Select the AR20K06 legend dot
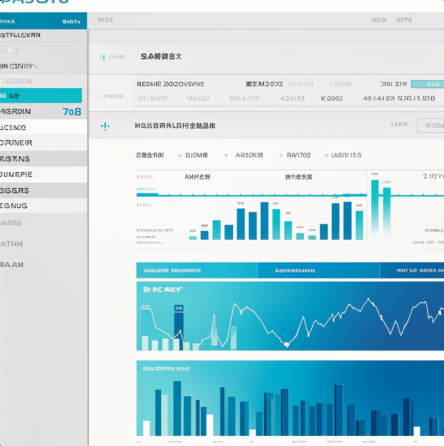The height and width of the screenshot is (446, 444). 226,155
